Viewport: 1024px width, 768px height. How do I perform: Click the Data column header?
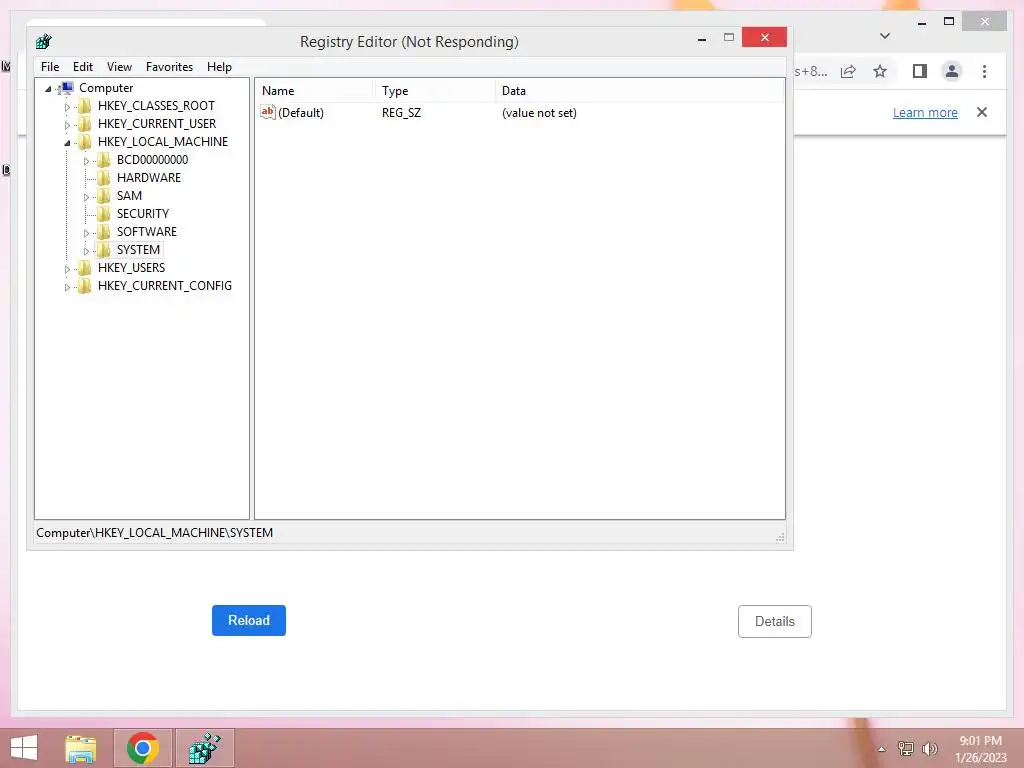tap(639, 91)
